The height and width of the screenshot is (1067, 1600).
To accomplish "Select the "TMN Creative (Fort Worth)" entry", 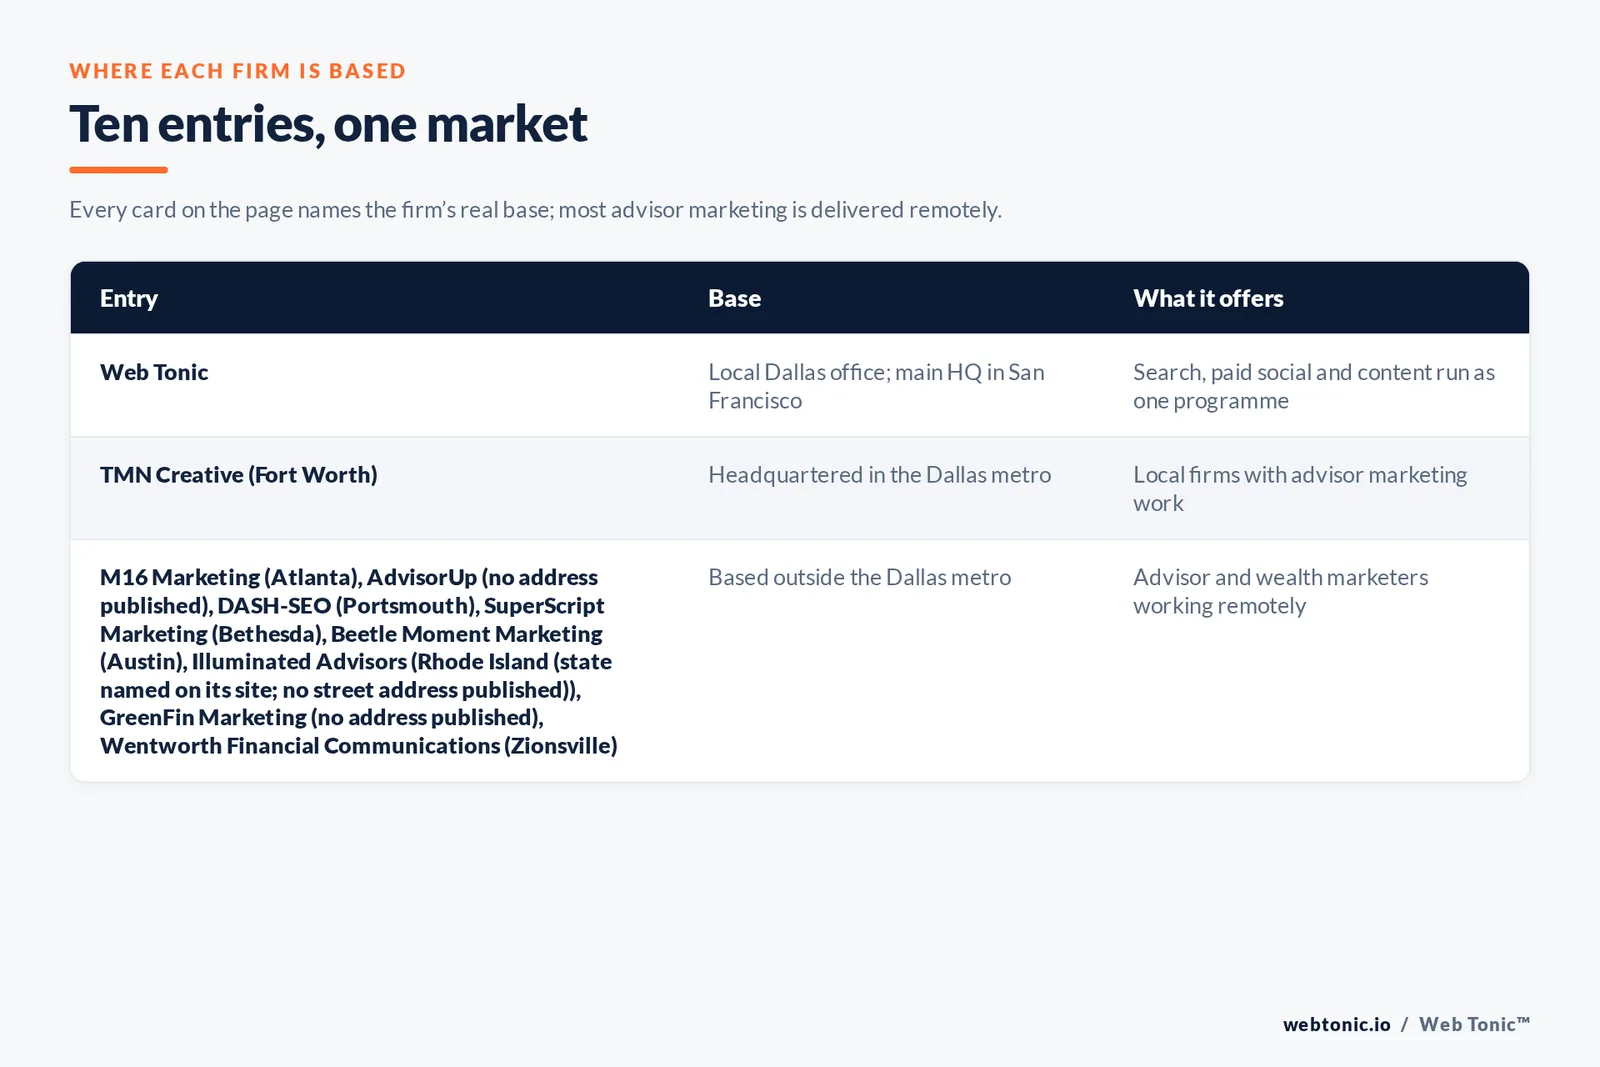I will 239,475.
